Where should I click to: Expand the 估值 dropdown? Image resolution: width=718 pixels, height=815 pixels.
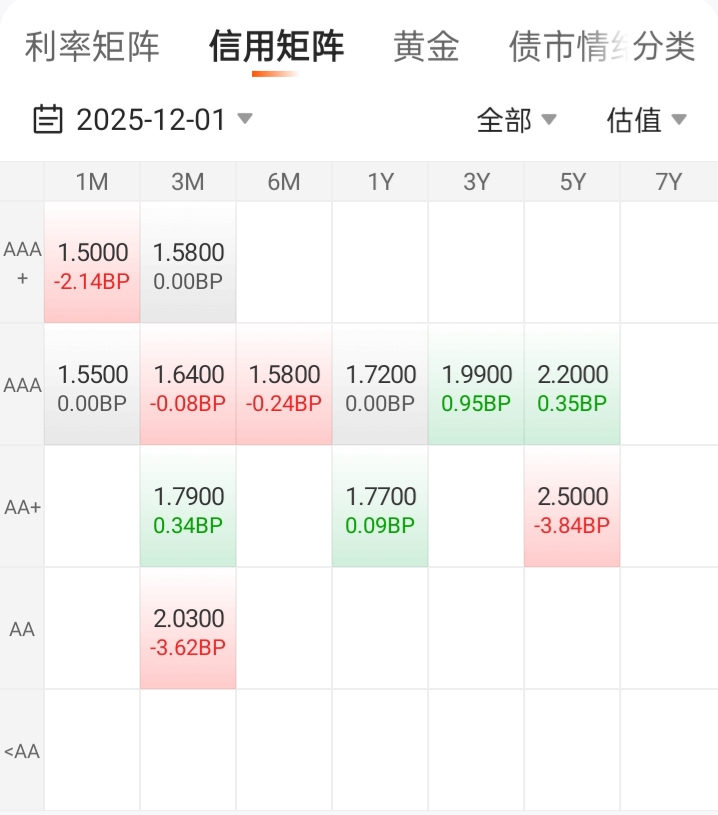point(647,120)
